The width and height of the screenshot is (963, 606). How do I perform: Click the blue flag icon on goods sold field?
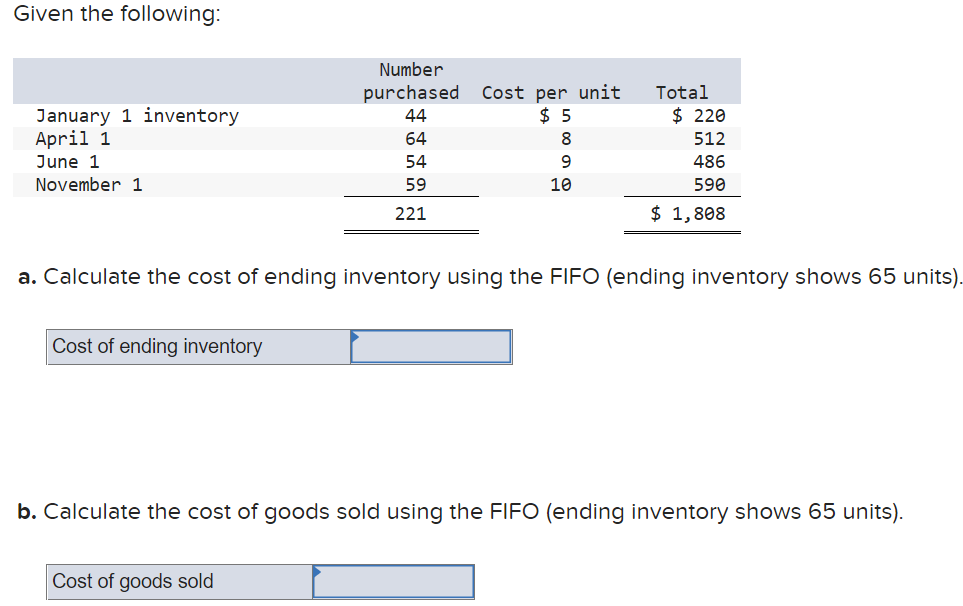click(319, 573)
